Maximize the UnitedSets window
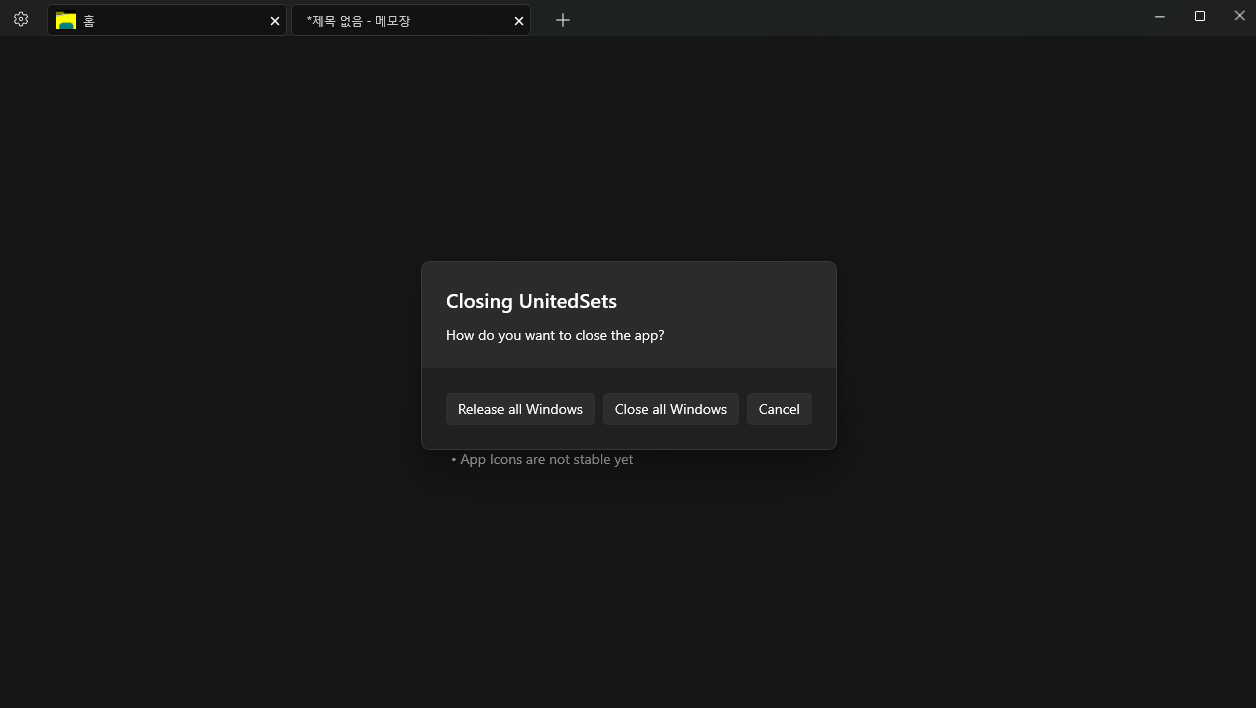The height and width of the screenshot is (708, 1256). 1200,16
